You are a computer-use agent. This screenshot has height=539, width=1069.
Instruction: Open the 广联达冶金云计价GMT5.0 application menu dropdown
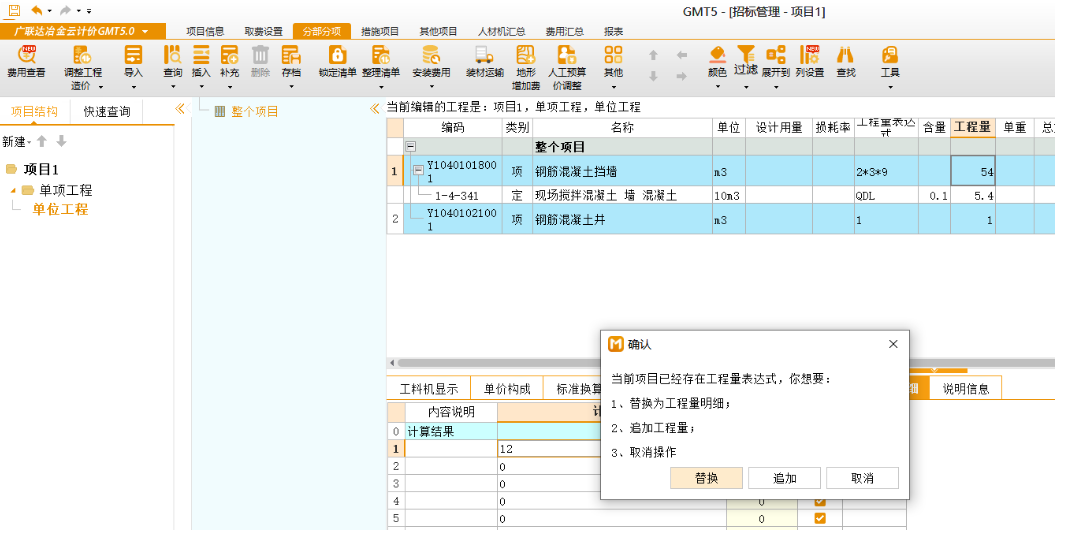(145, 31)
